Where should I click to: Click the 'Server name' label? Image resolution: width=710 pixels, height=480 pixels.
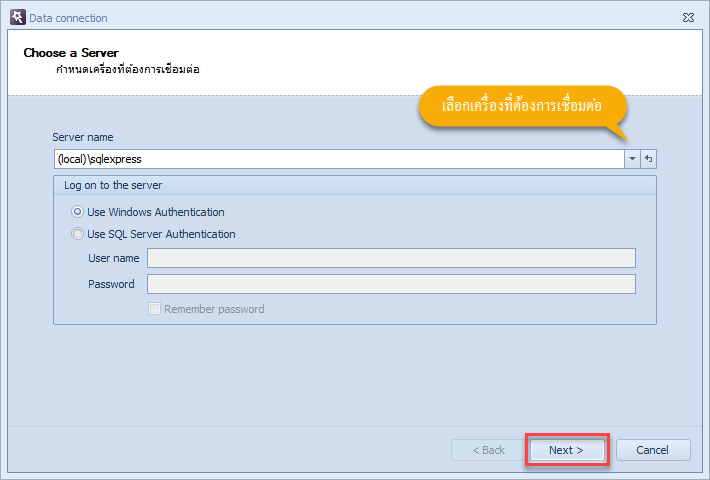point(83,137)
